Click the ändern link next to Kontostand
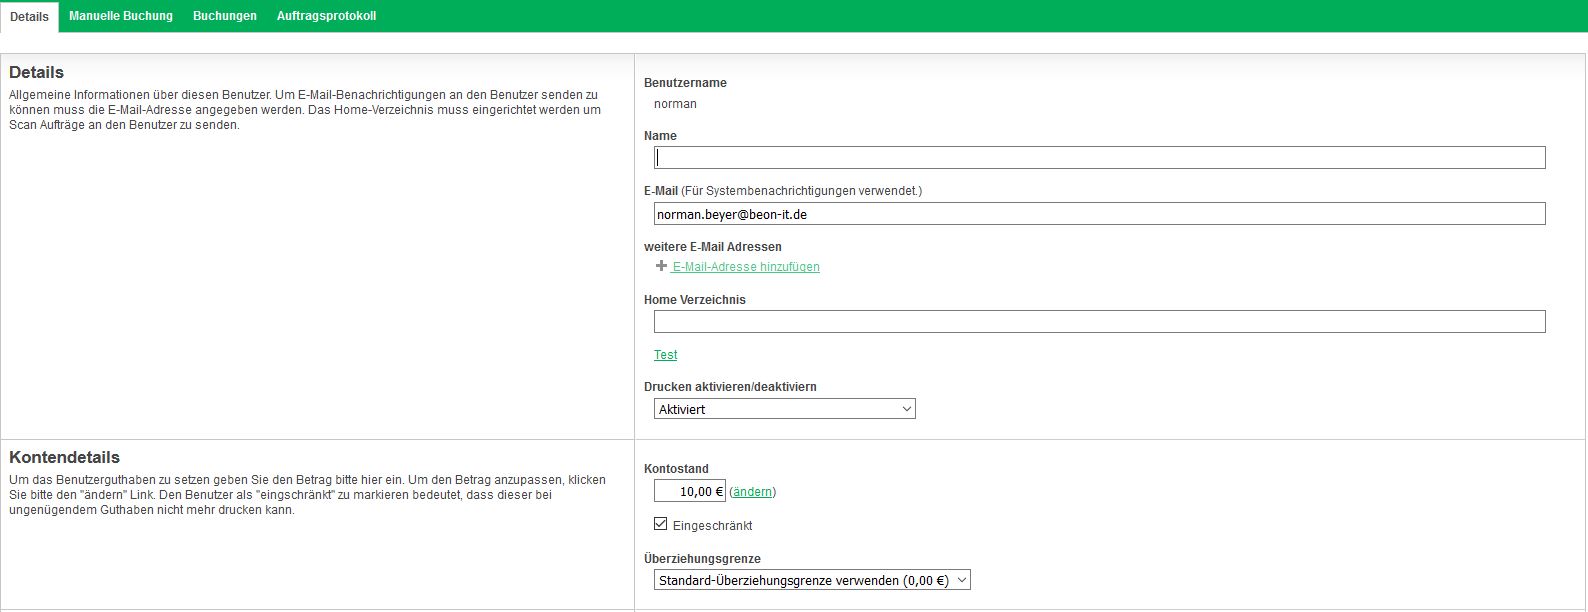1588x612 pixels. tap(752, 492)
